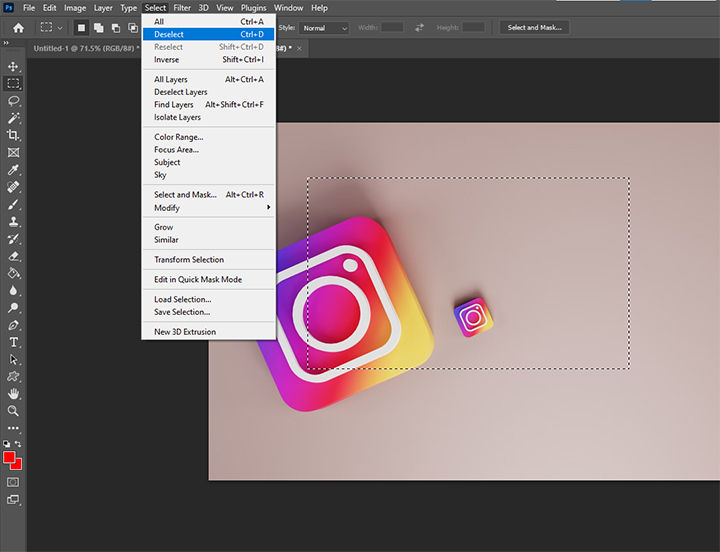Image resolution: width=720 pixels, height=552 pixels.
Task: Click the Width input field
Action: [392, 28]
